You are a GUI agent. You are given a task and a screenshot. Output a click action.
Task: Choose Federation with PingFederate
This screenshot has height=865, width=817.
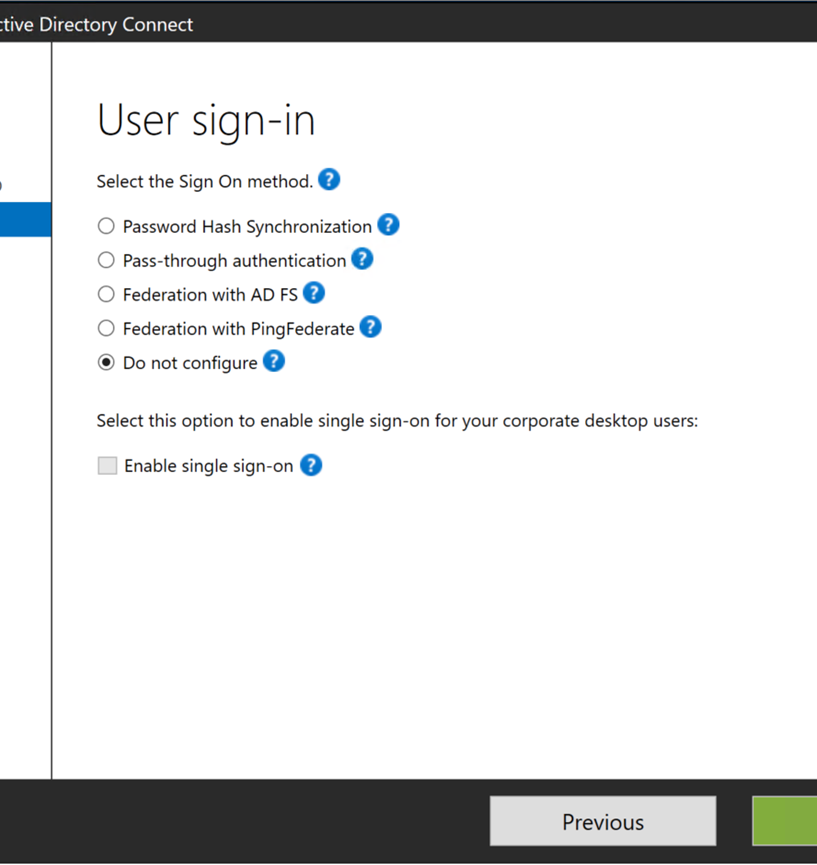pos(106,328)
